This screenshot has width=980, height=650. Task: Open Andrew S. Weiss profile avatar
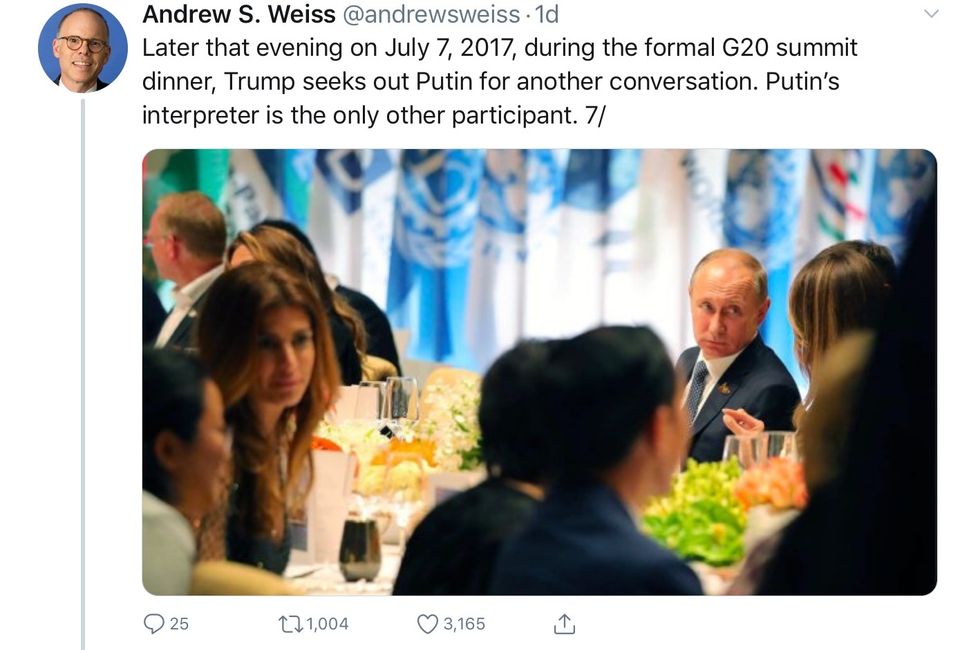click(82, 48)
